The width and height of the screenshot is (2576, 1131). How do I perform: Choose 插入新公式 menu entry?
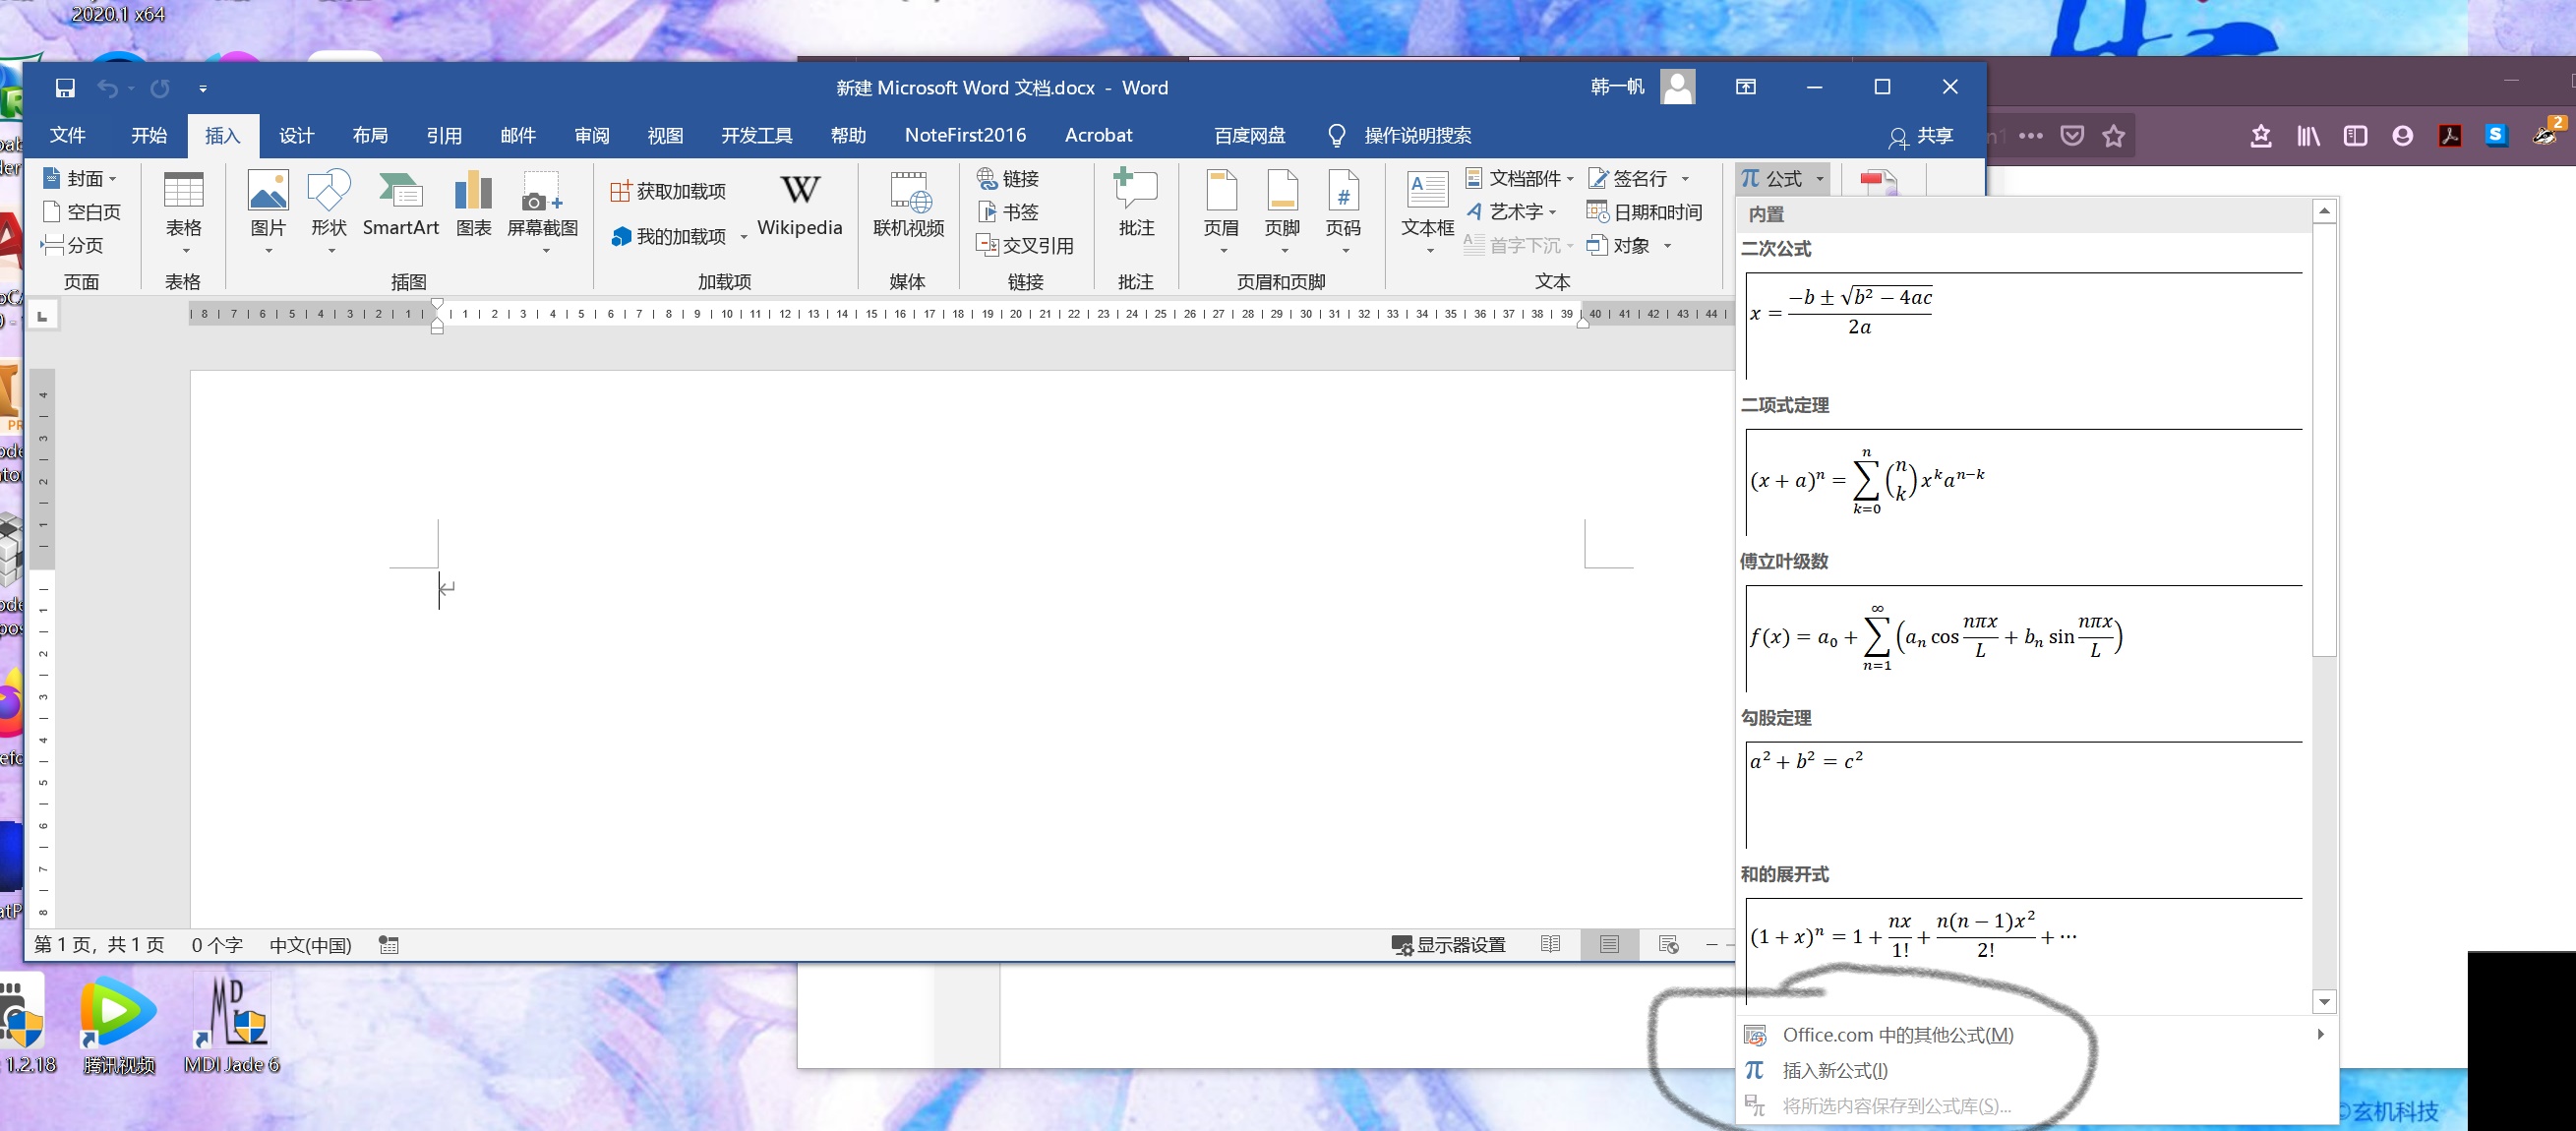[x=1834, y=1070]
